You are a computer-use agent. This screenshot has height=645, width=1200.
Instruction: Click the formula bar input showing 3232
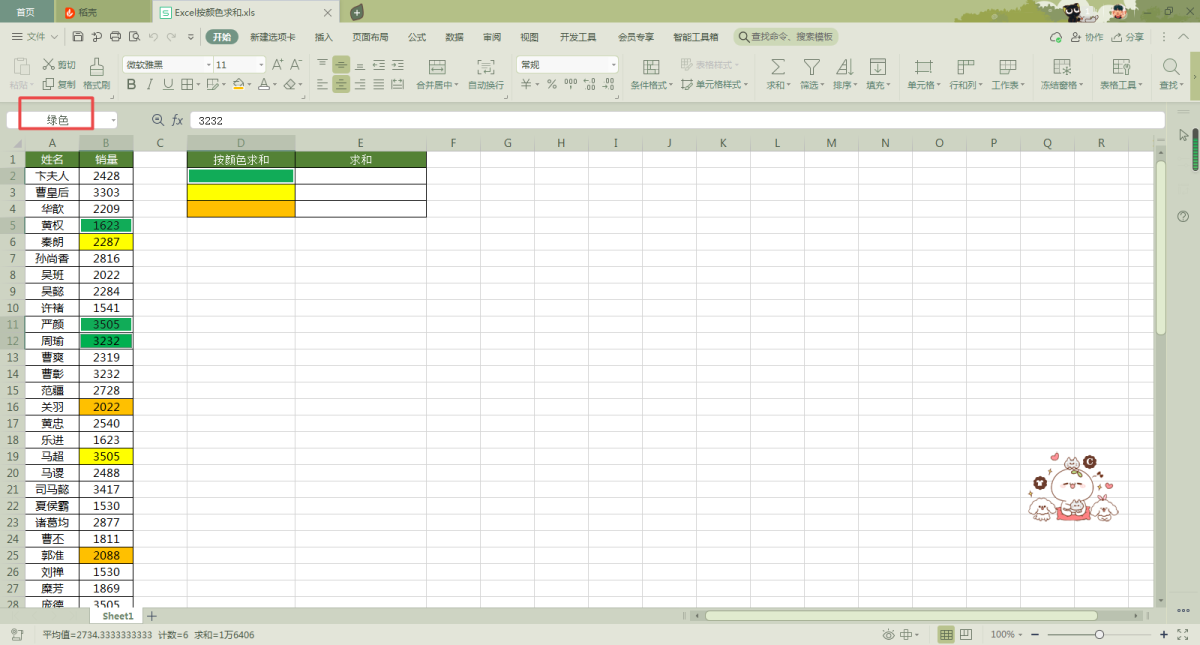tap(670, 120)
